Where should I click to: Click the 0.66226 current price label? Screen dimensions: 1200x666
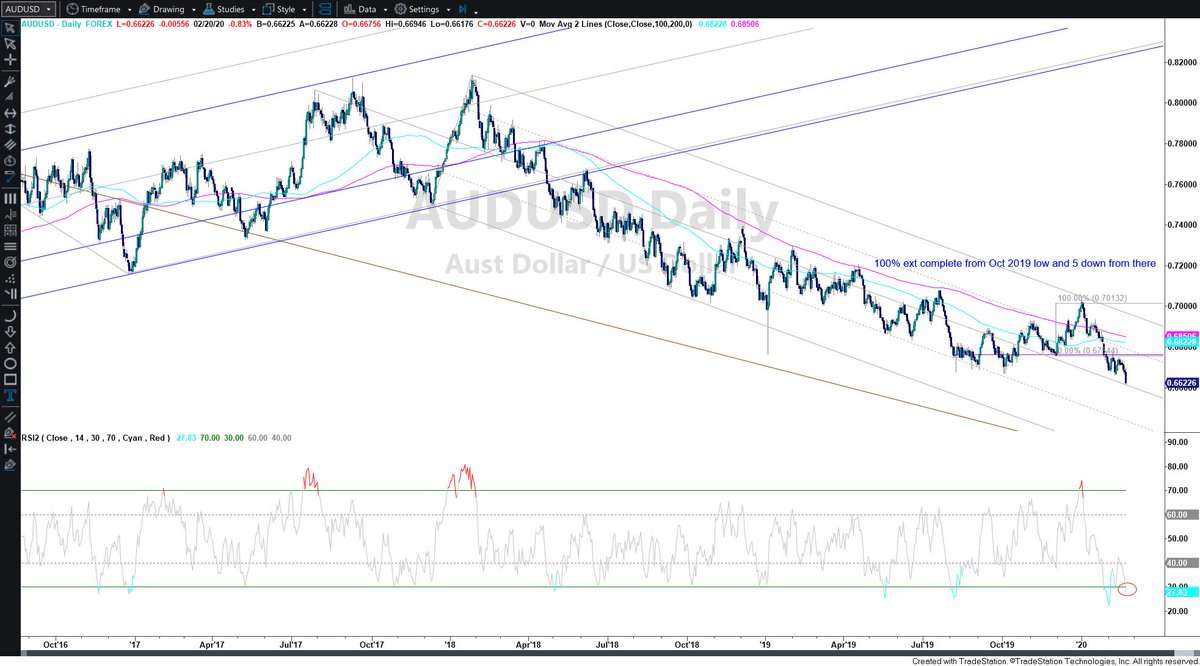point(1181,382)
